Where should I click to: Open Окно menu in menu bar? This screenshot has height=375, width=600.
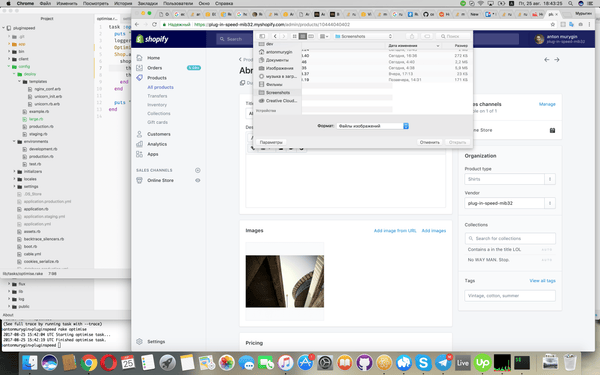point(204,3)
